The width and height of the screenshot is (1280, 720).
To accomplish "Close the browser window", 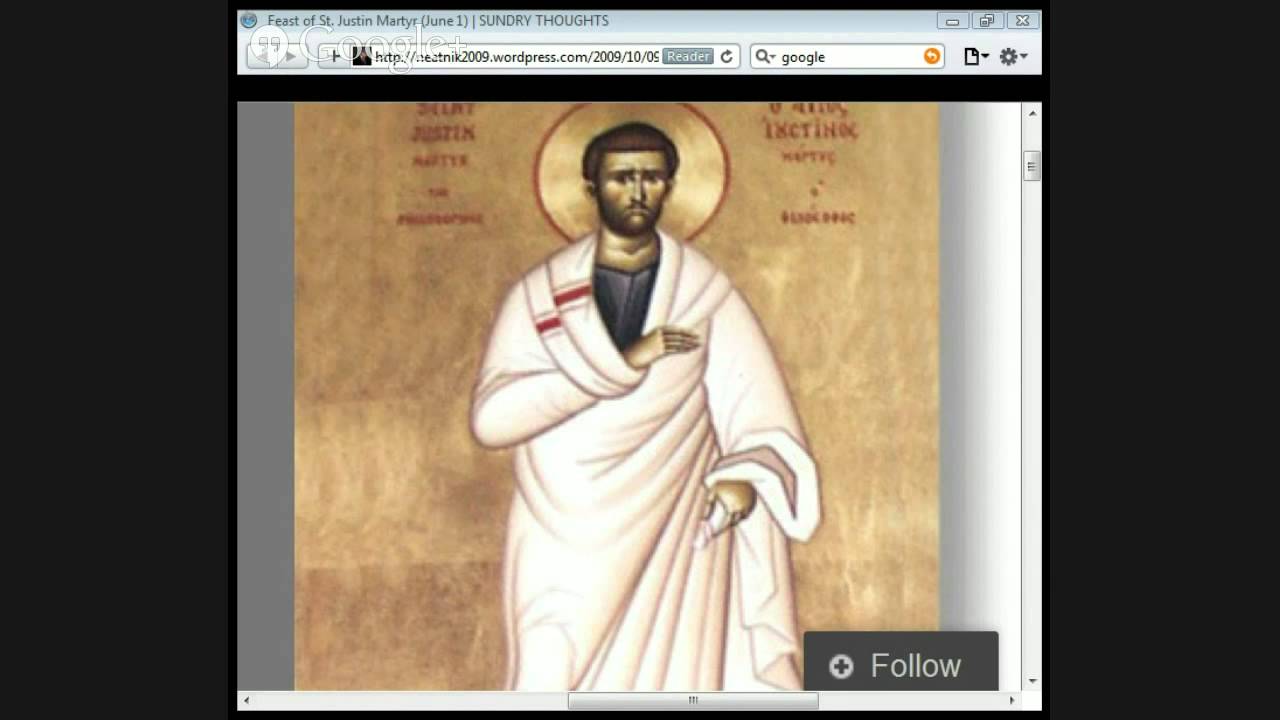I will click(x=1021, y=20).
